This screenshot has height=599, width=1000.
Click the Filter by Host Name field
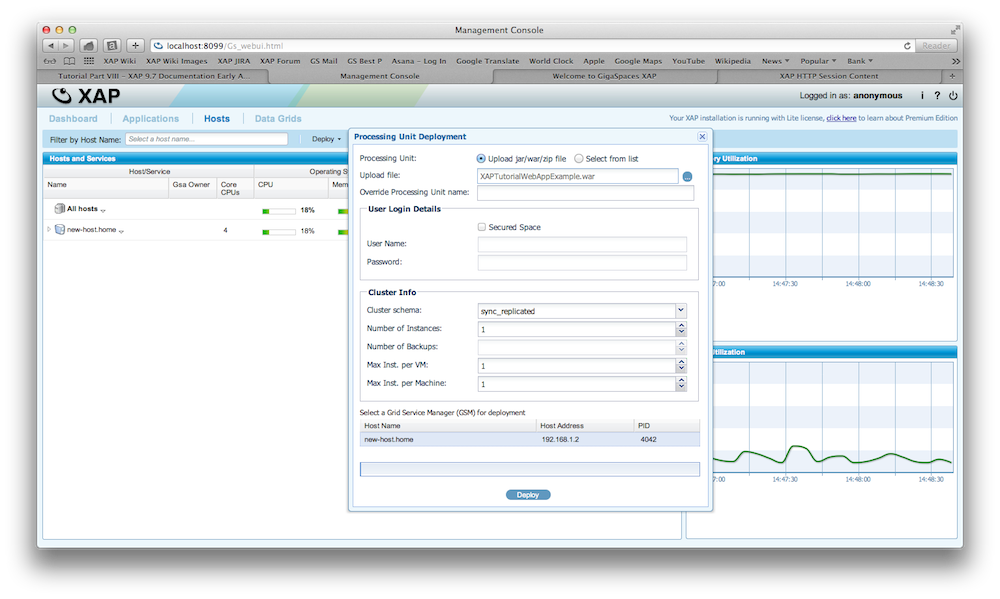coord(207,139)
